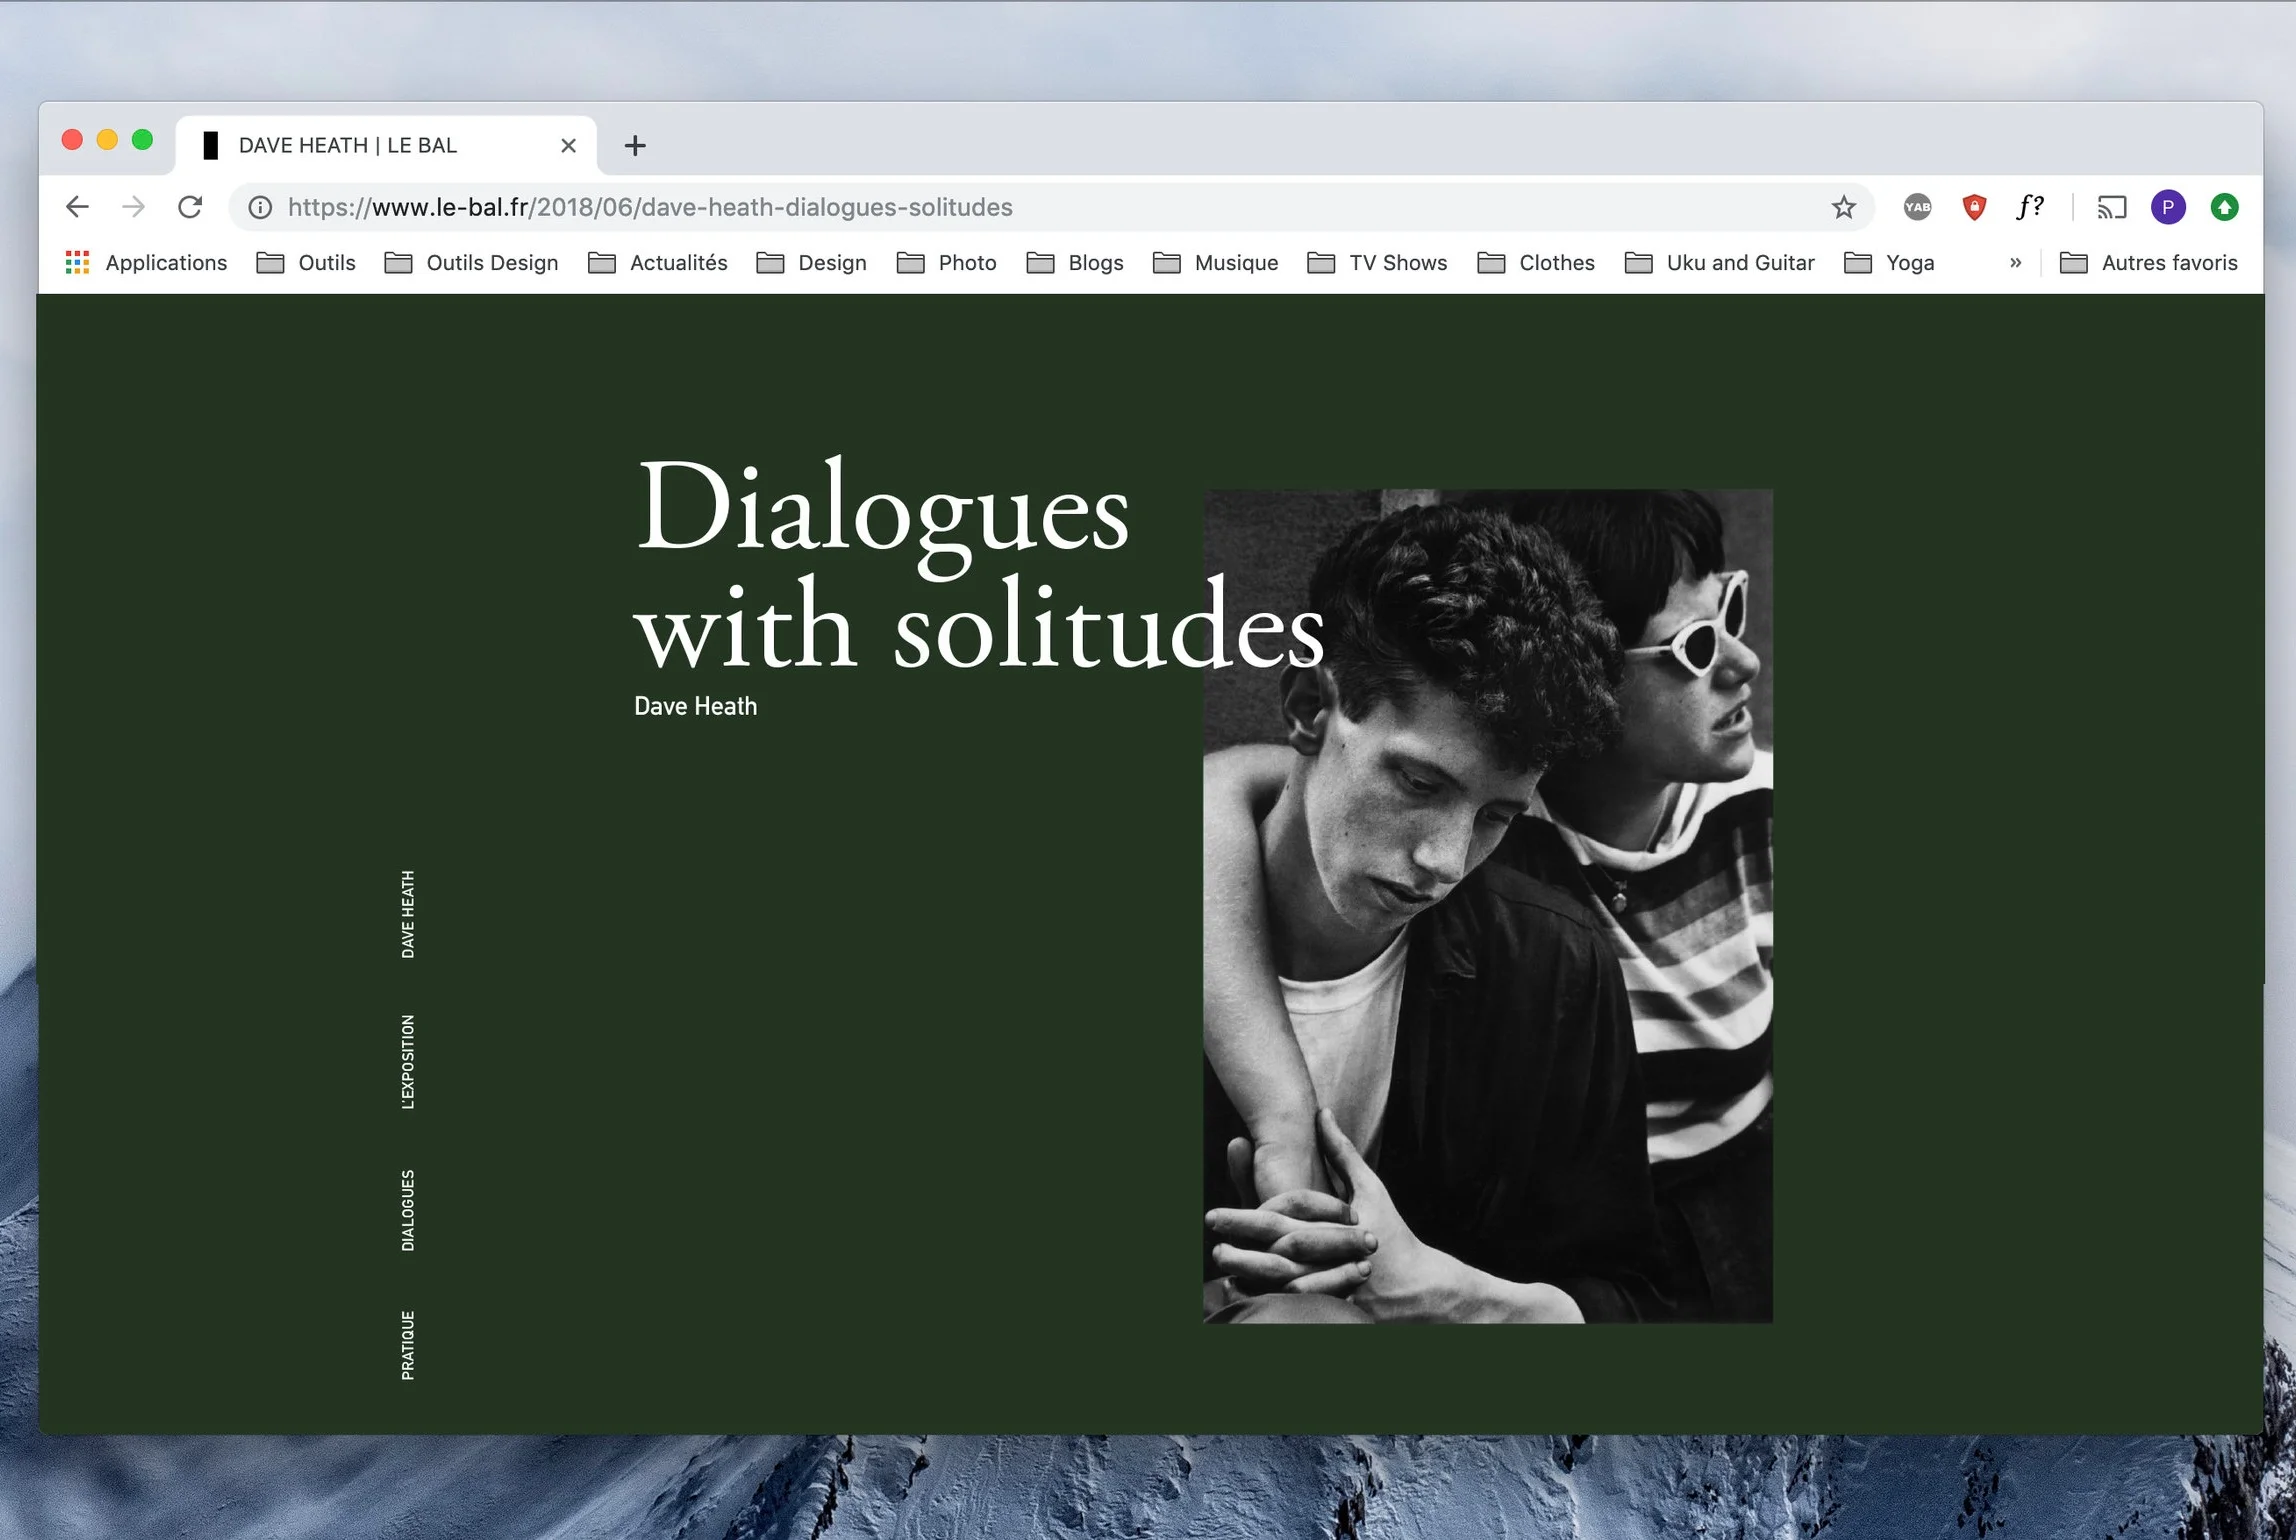Open the TV Shows bookmark folder
The image size is (2296, 1540).
1377,263
